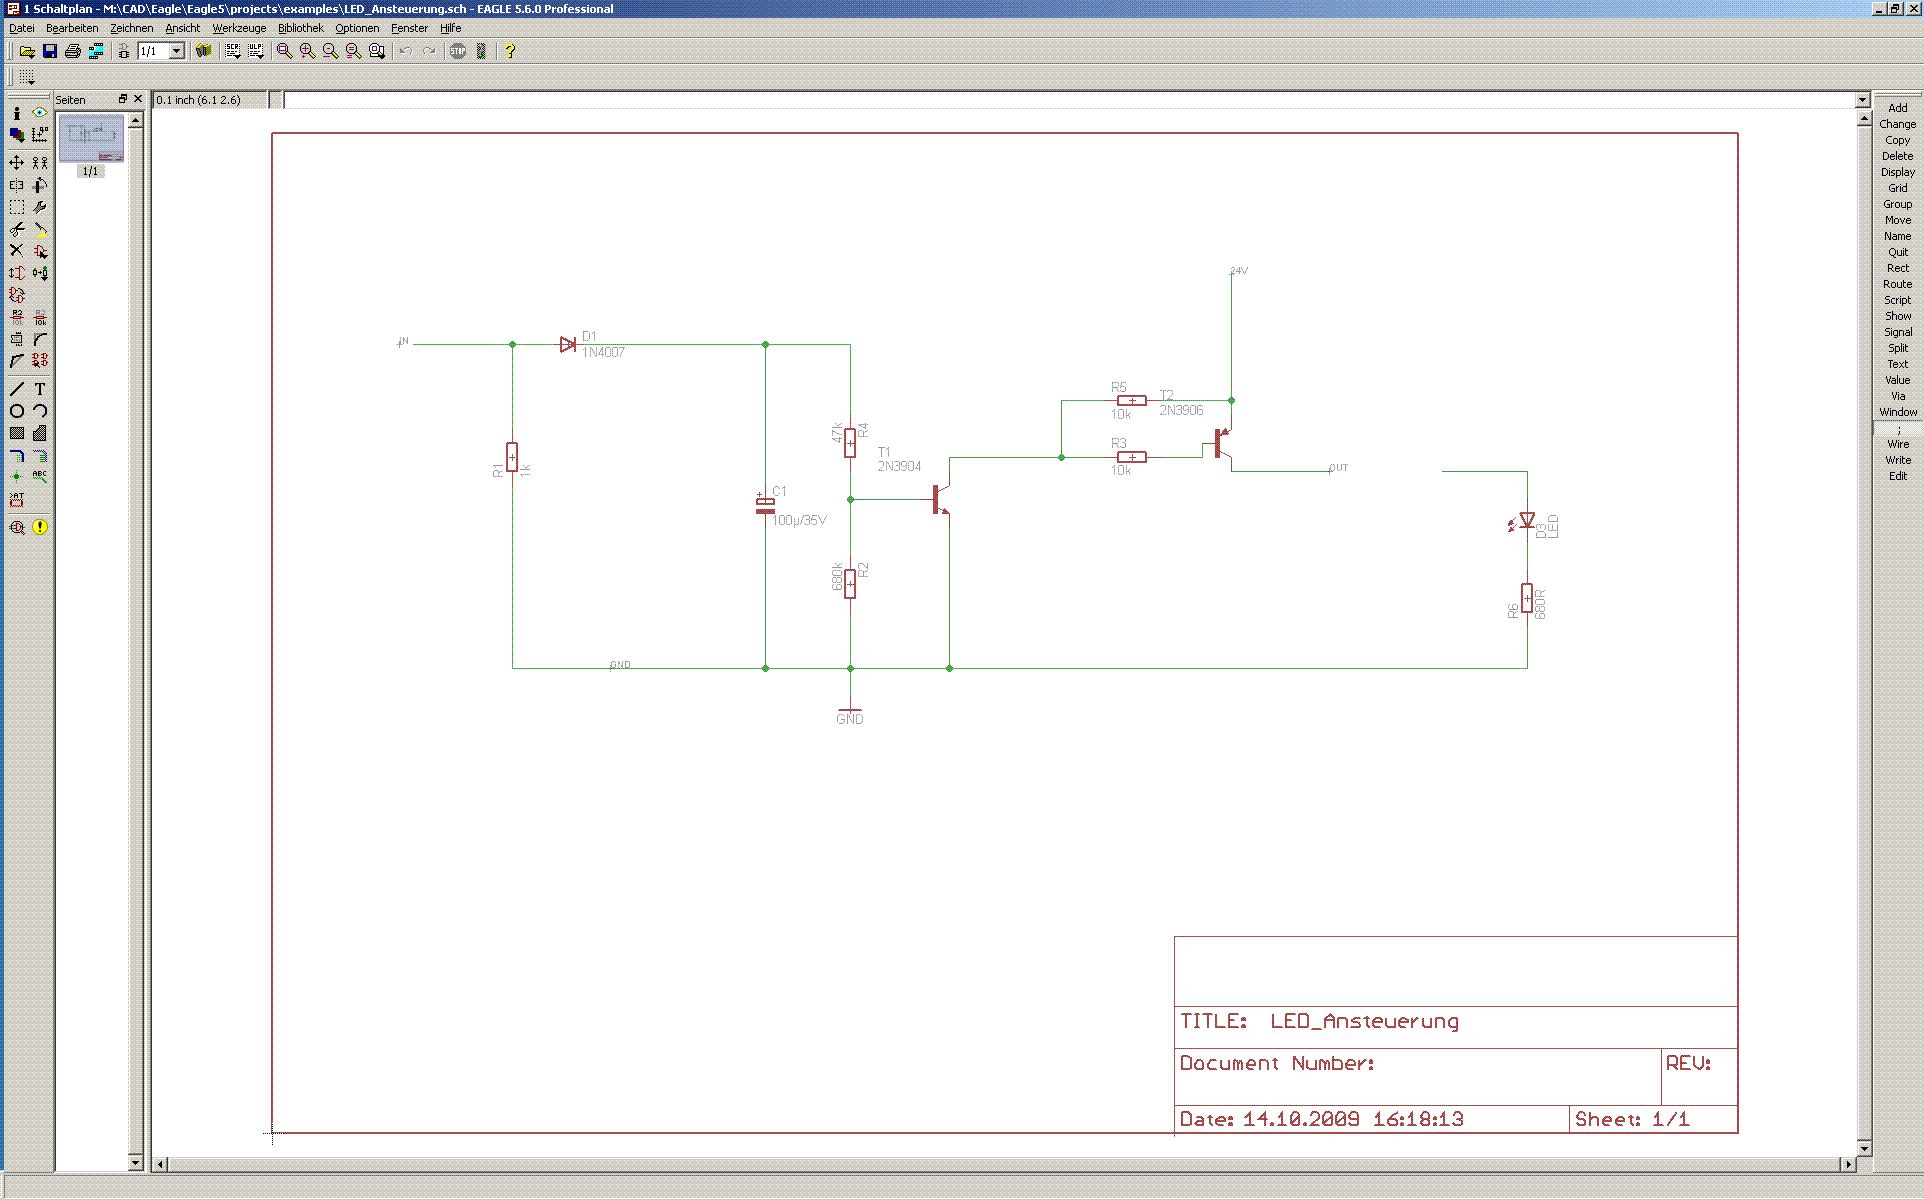Toggle the Show eye tool
The width and height of the screenshot is (1924, 1200).
(x=40, y=113)
